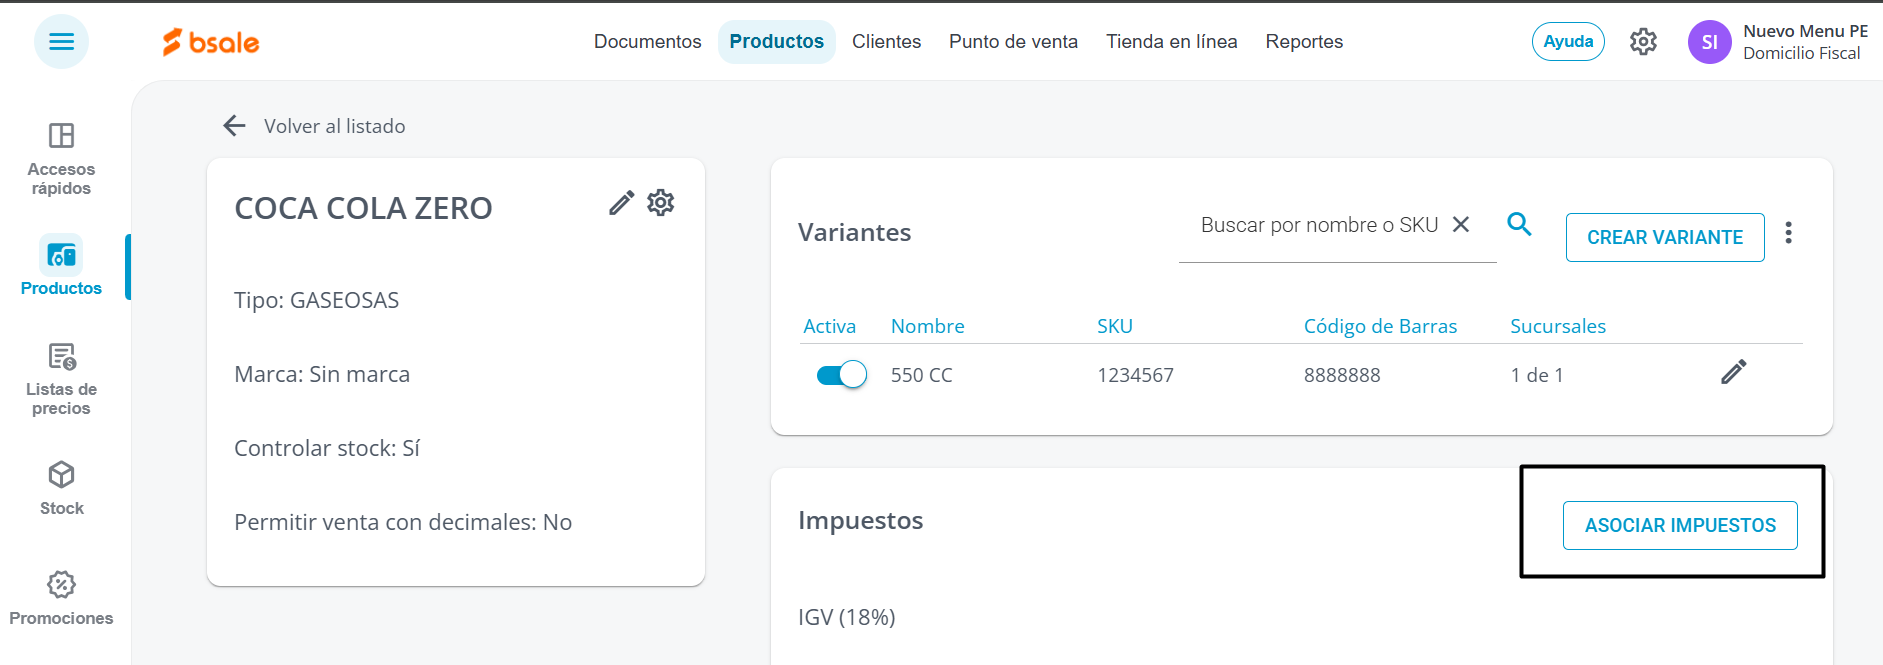Open the Clientes menu
1883x665 pixels.
coord(887,42)
